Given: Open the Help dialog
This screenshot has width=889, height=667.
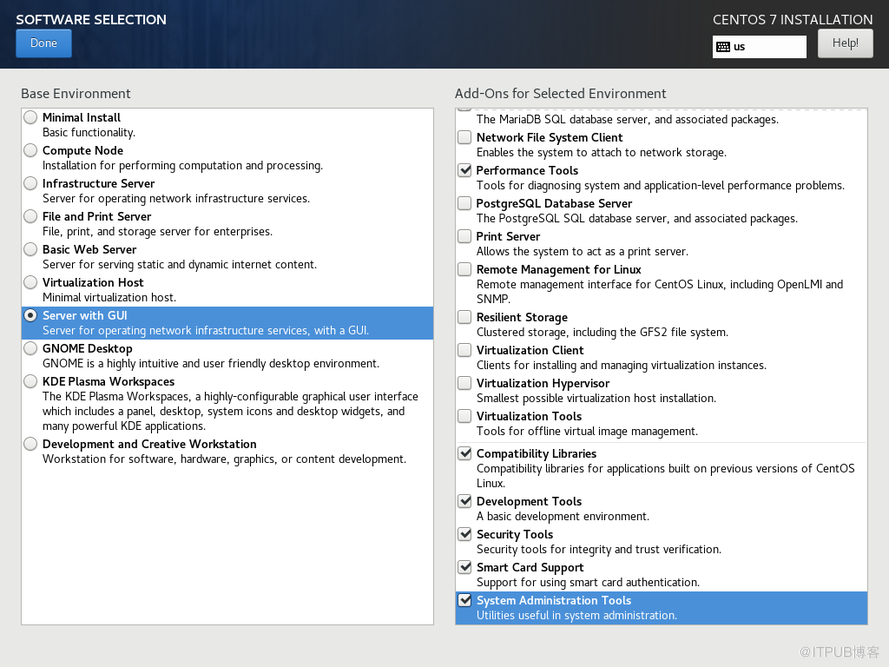Looking at the screenshot, I should (844, 43).
